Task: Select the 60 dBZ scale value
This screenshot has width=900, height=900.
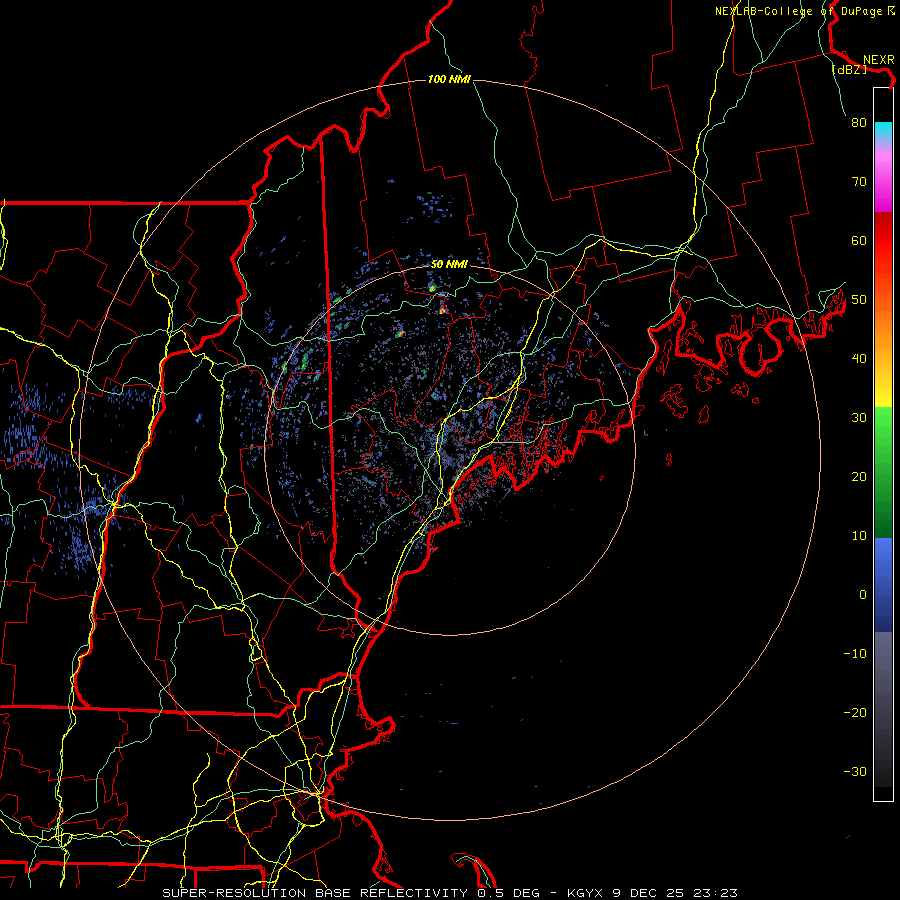Action: click(x=859, y=240)
